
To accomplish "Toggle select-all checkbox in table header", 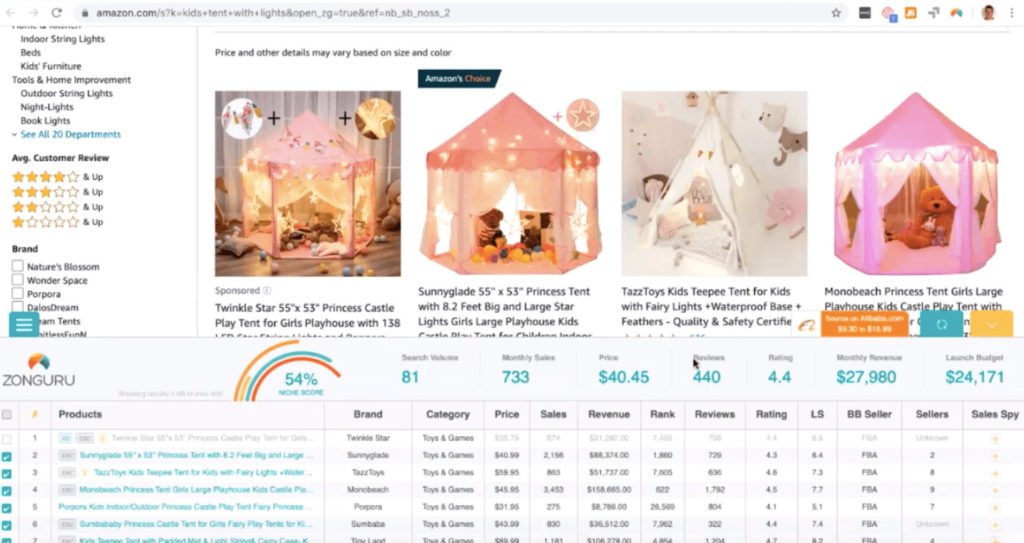I will tap(7, 414).
